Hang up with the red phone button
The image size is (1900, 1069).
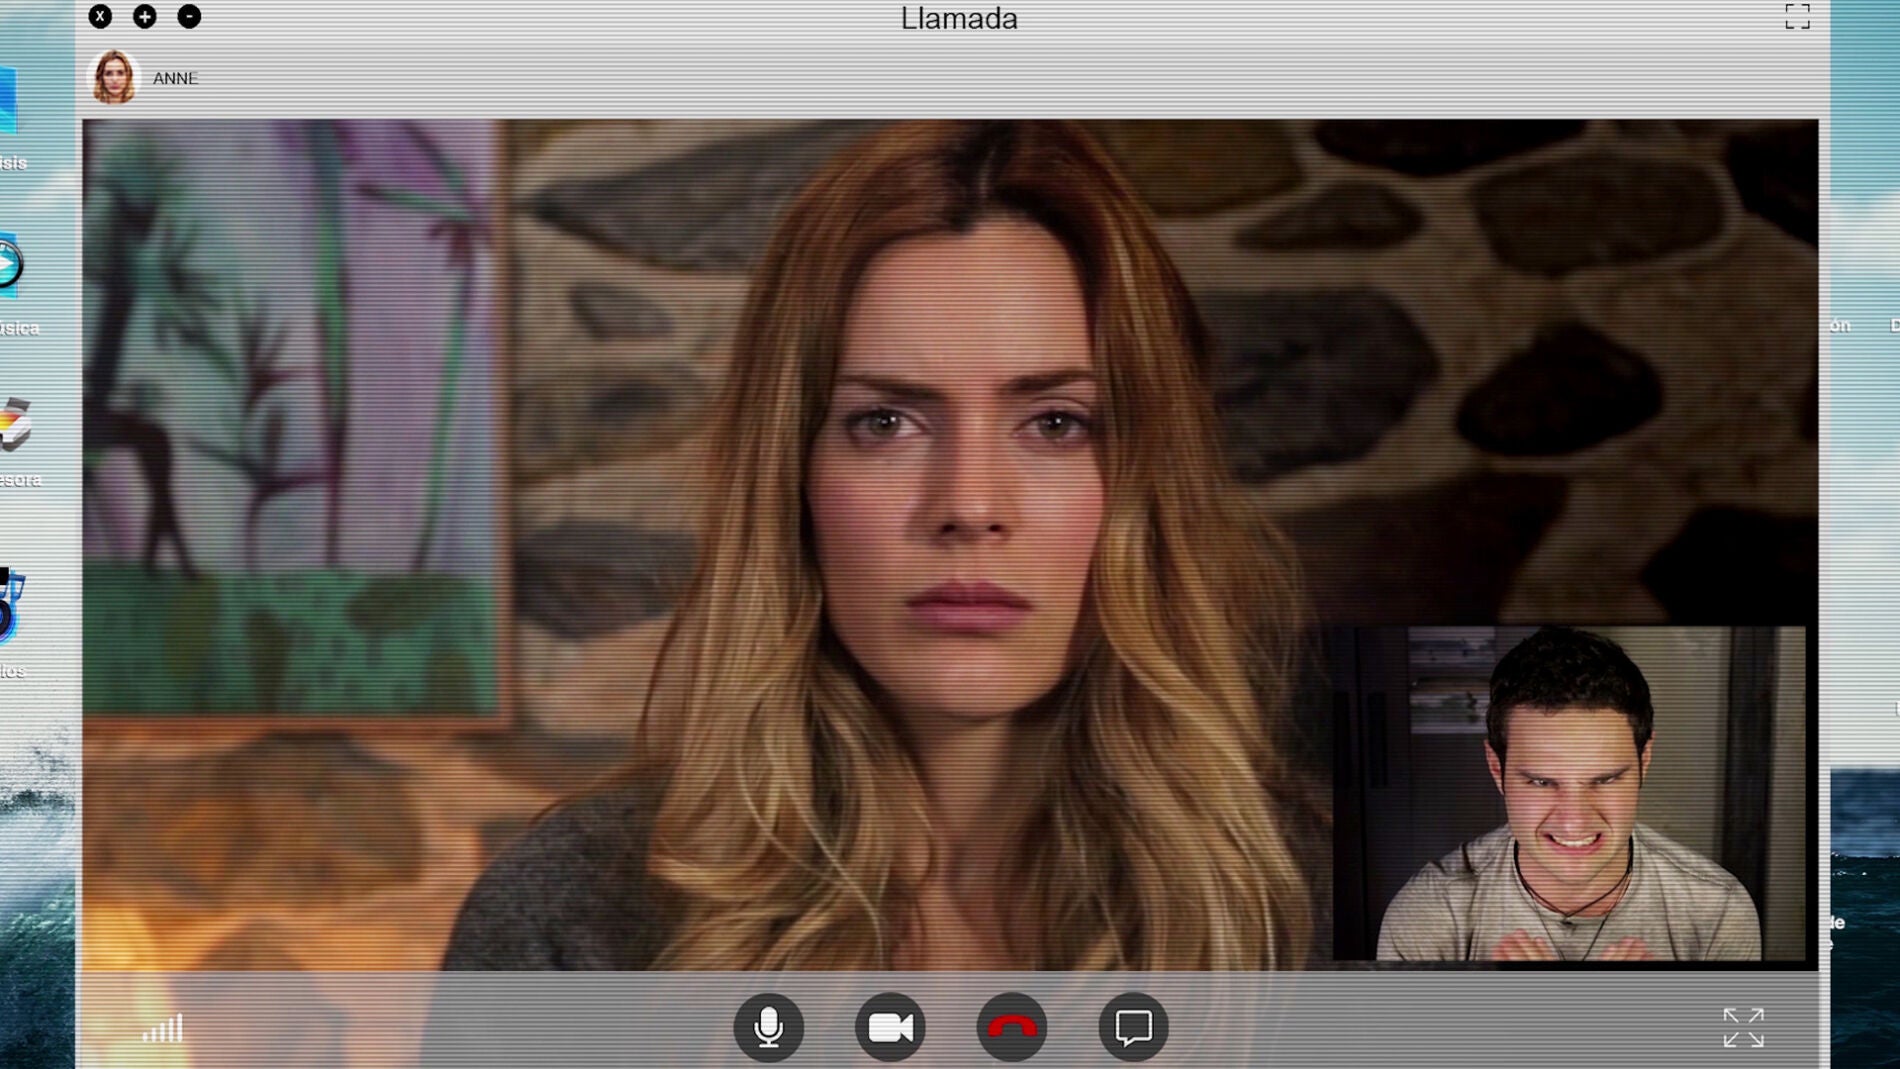coord(1011,1027)
